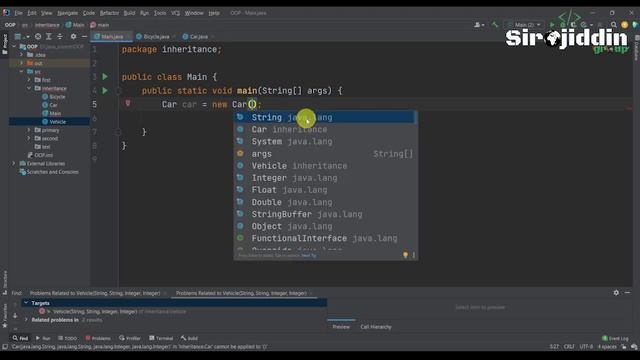Open the Profiler tool window button
This screenshot has height=360, width=640.
click(x=130, y=338)
